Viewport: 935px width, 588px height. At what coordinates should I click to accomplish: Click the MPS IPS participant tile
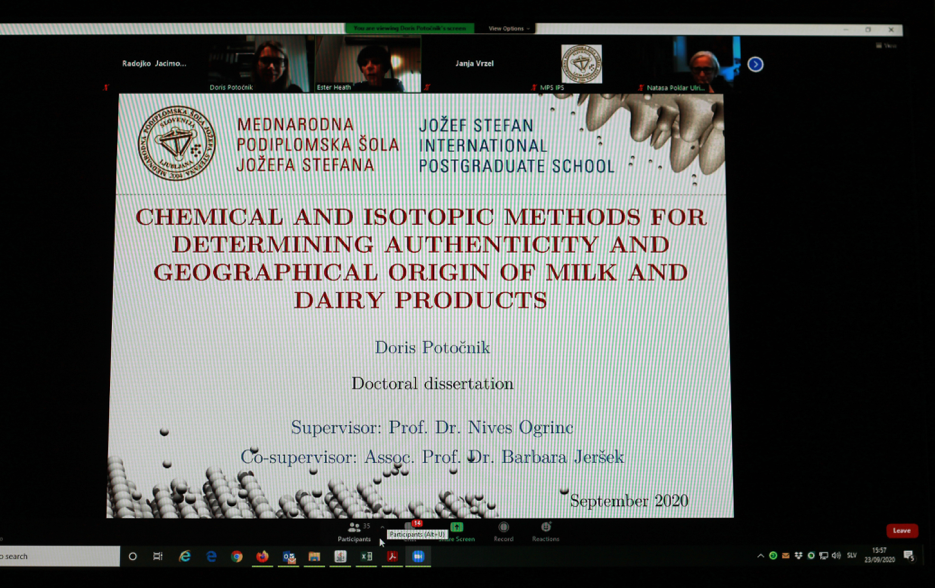click(x=581, y=65)
